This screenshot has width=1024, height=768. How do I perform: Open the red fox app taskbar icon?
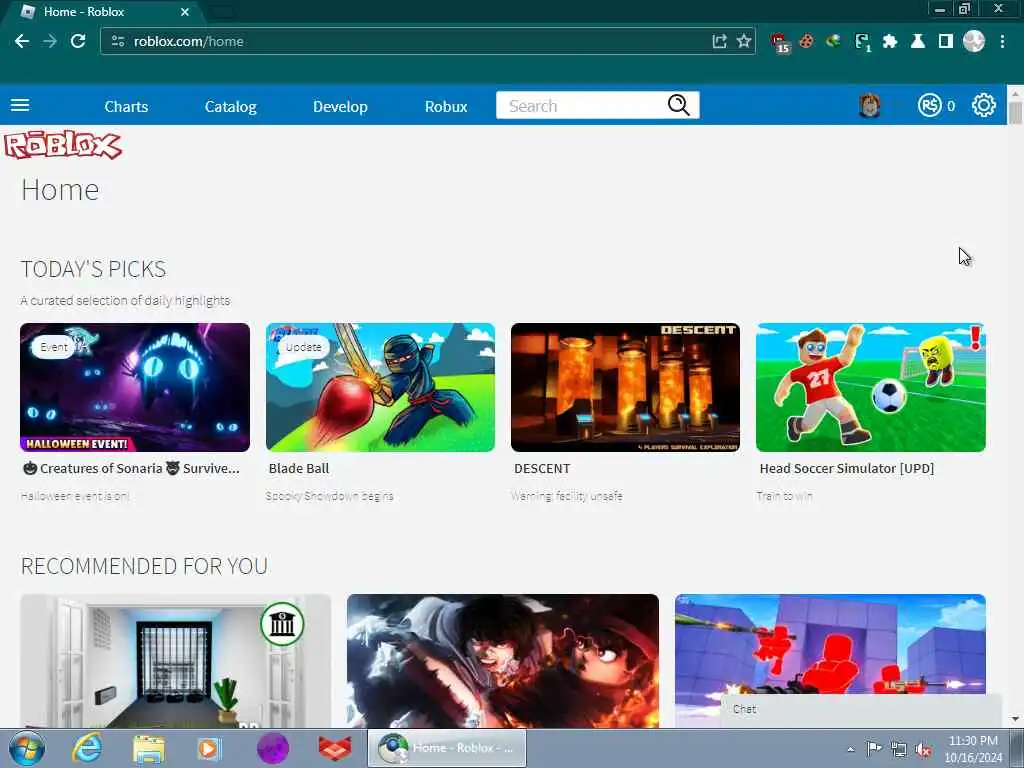[x=335, y=748]
